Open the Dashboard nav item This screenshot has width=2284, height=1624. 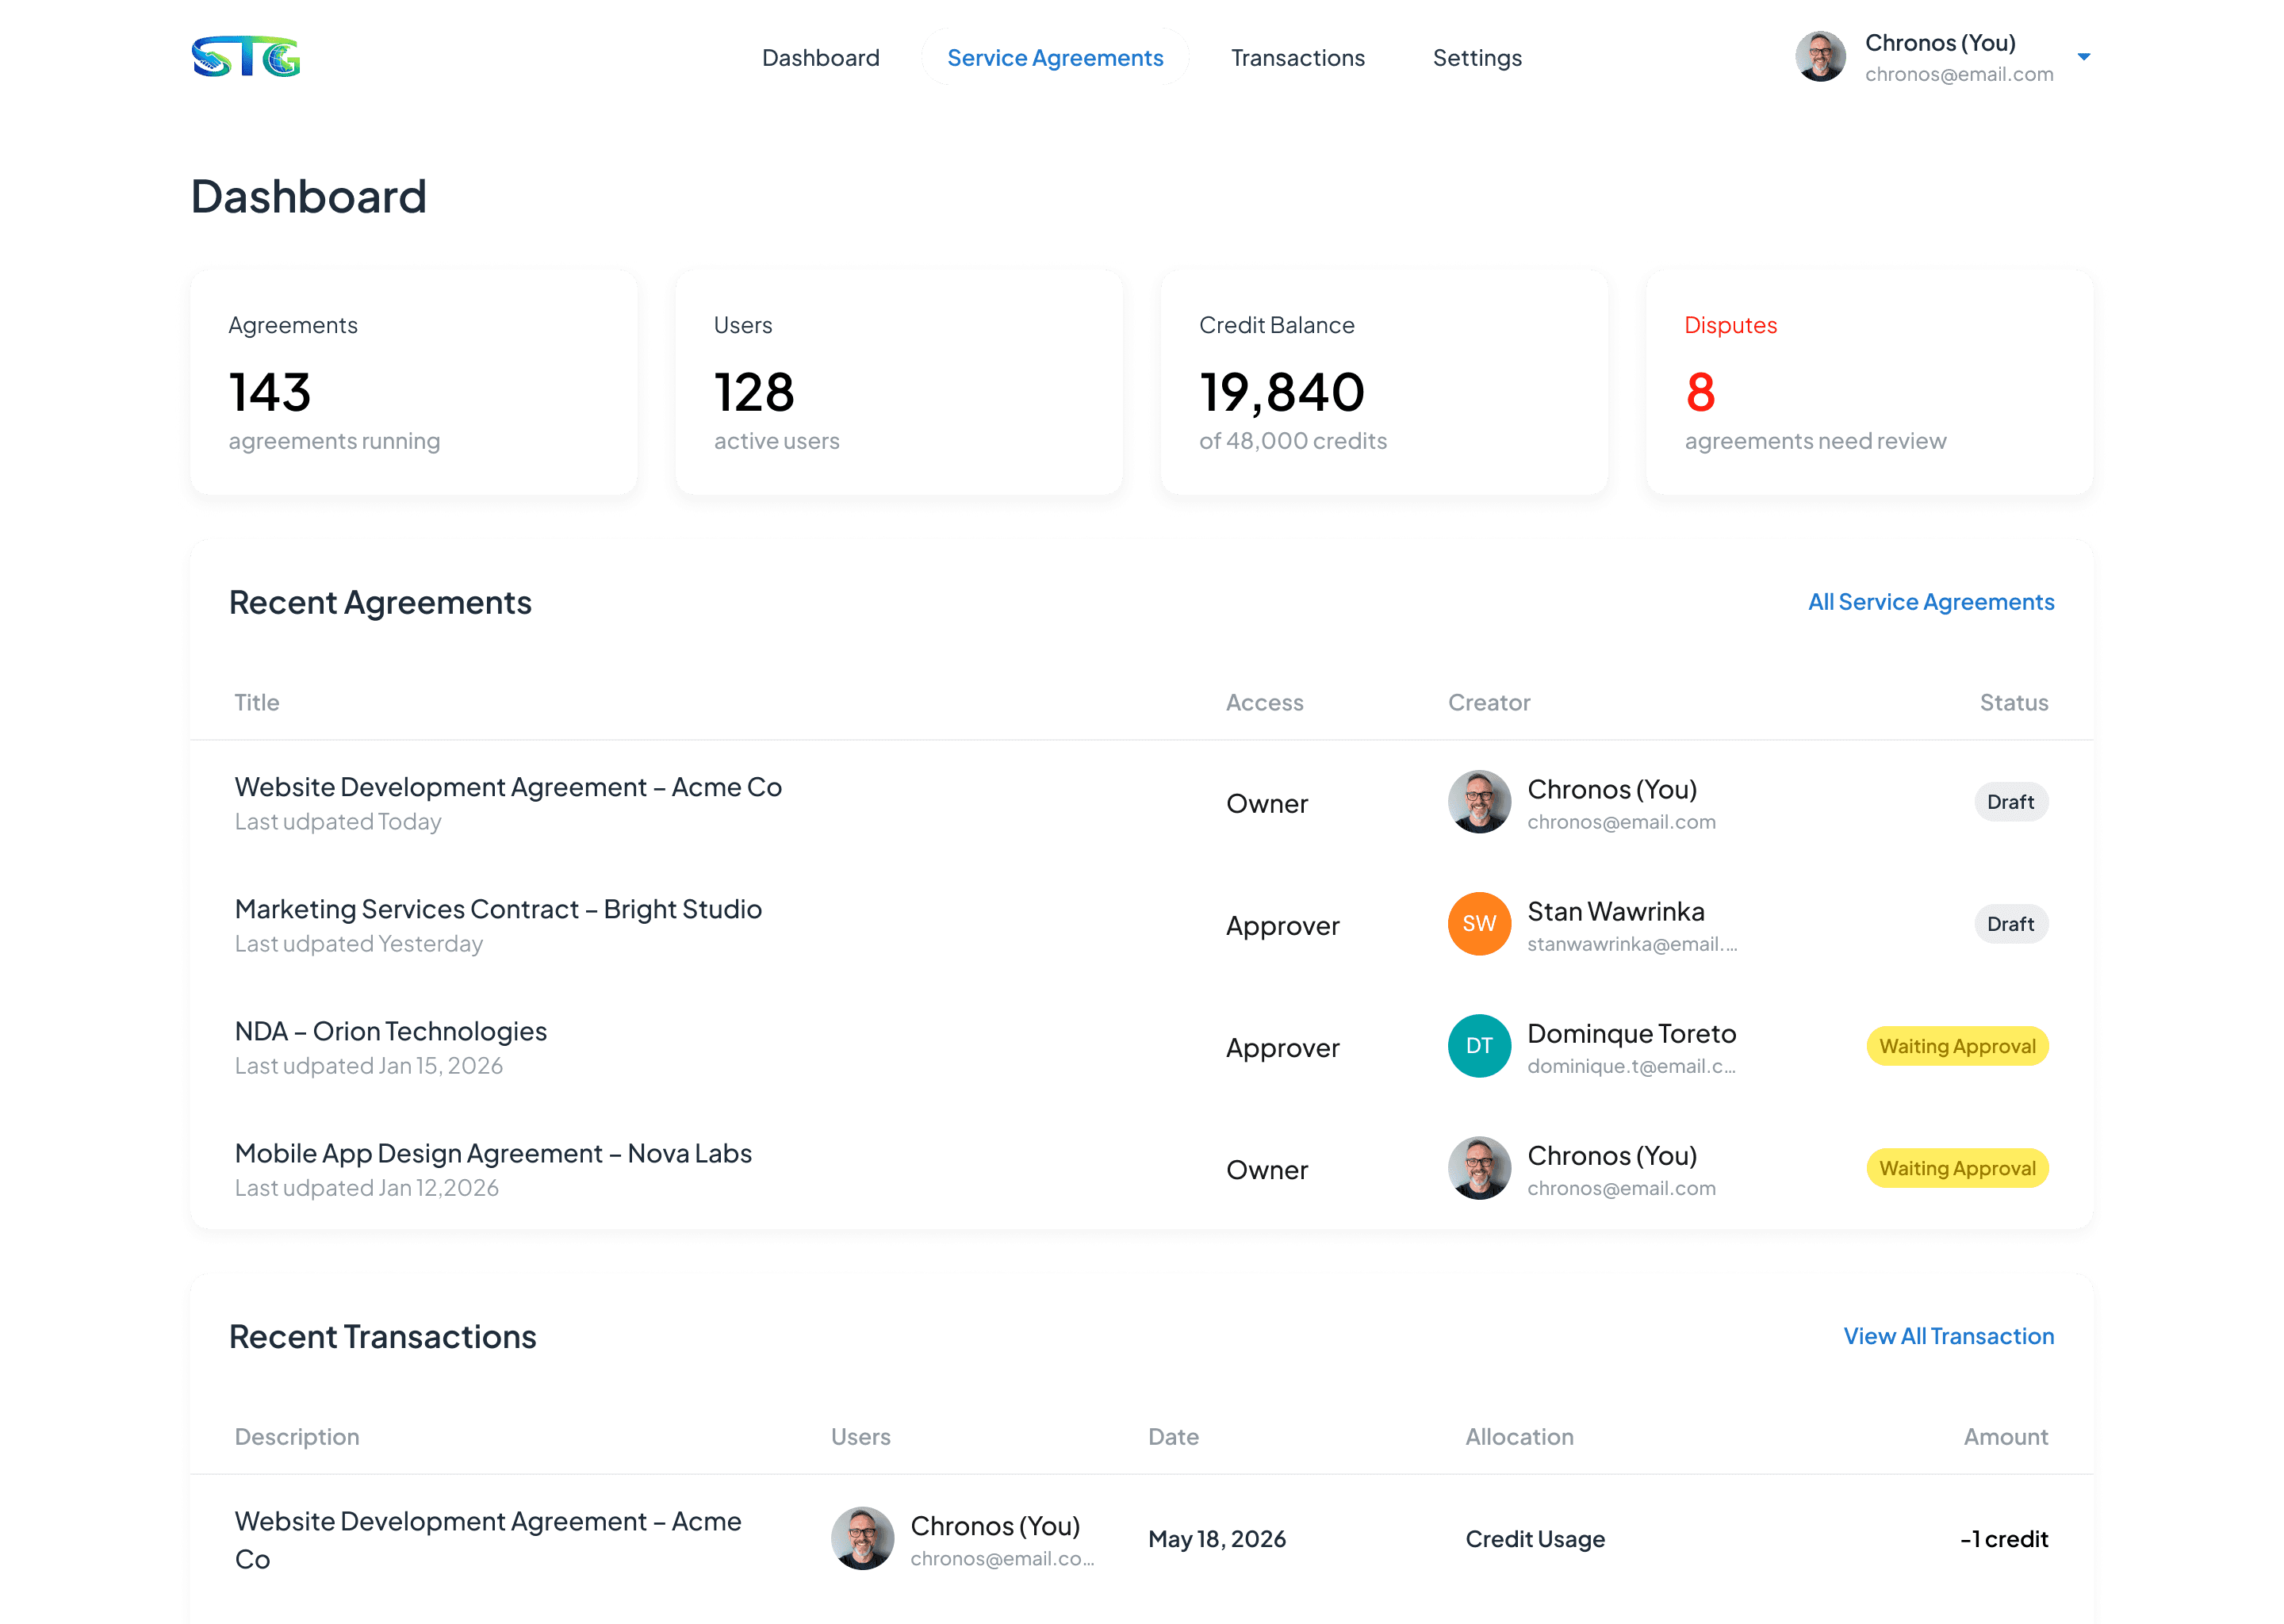820,58
